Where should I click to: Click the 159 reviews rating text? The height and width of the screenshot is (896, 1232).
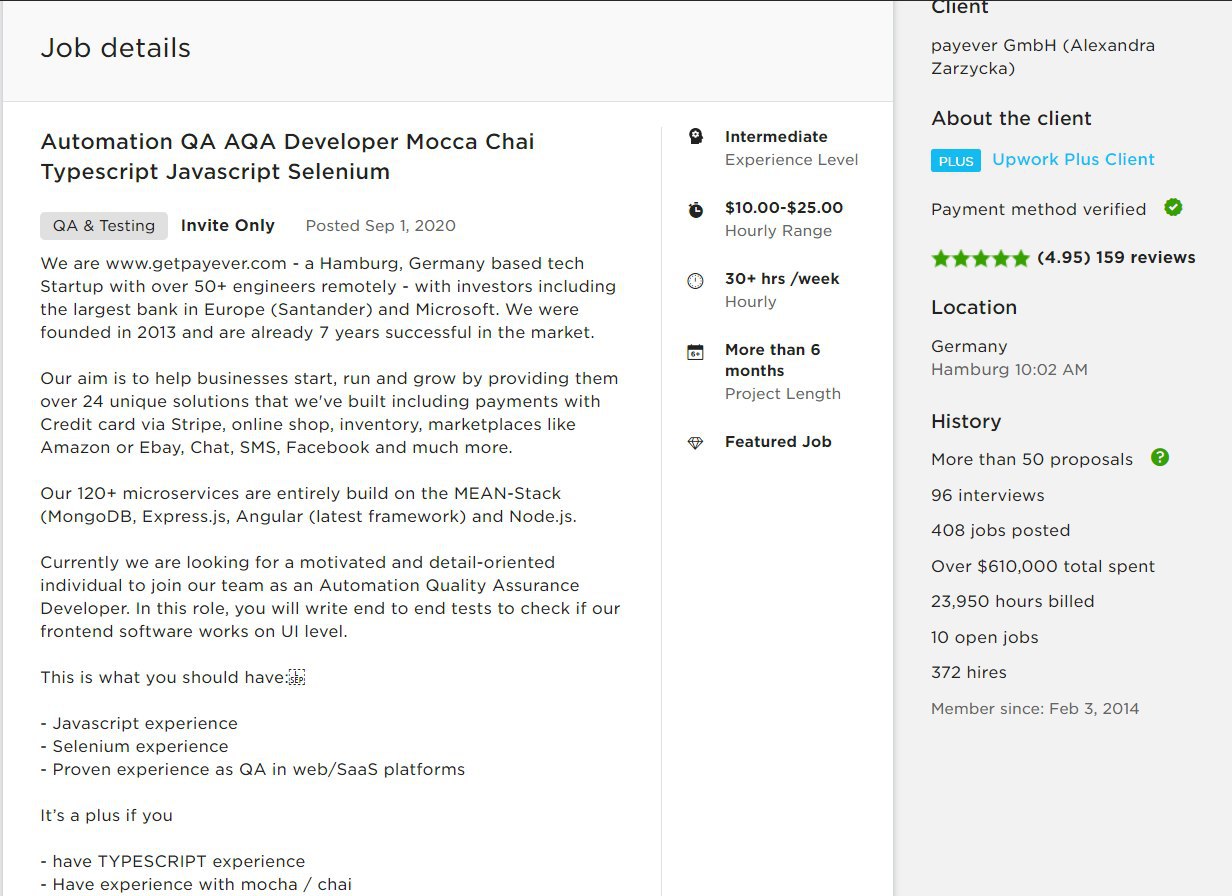click(1116, 257)
